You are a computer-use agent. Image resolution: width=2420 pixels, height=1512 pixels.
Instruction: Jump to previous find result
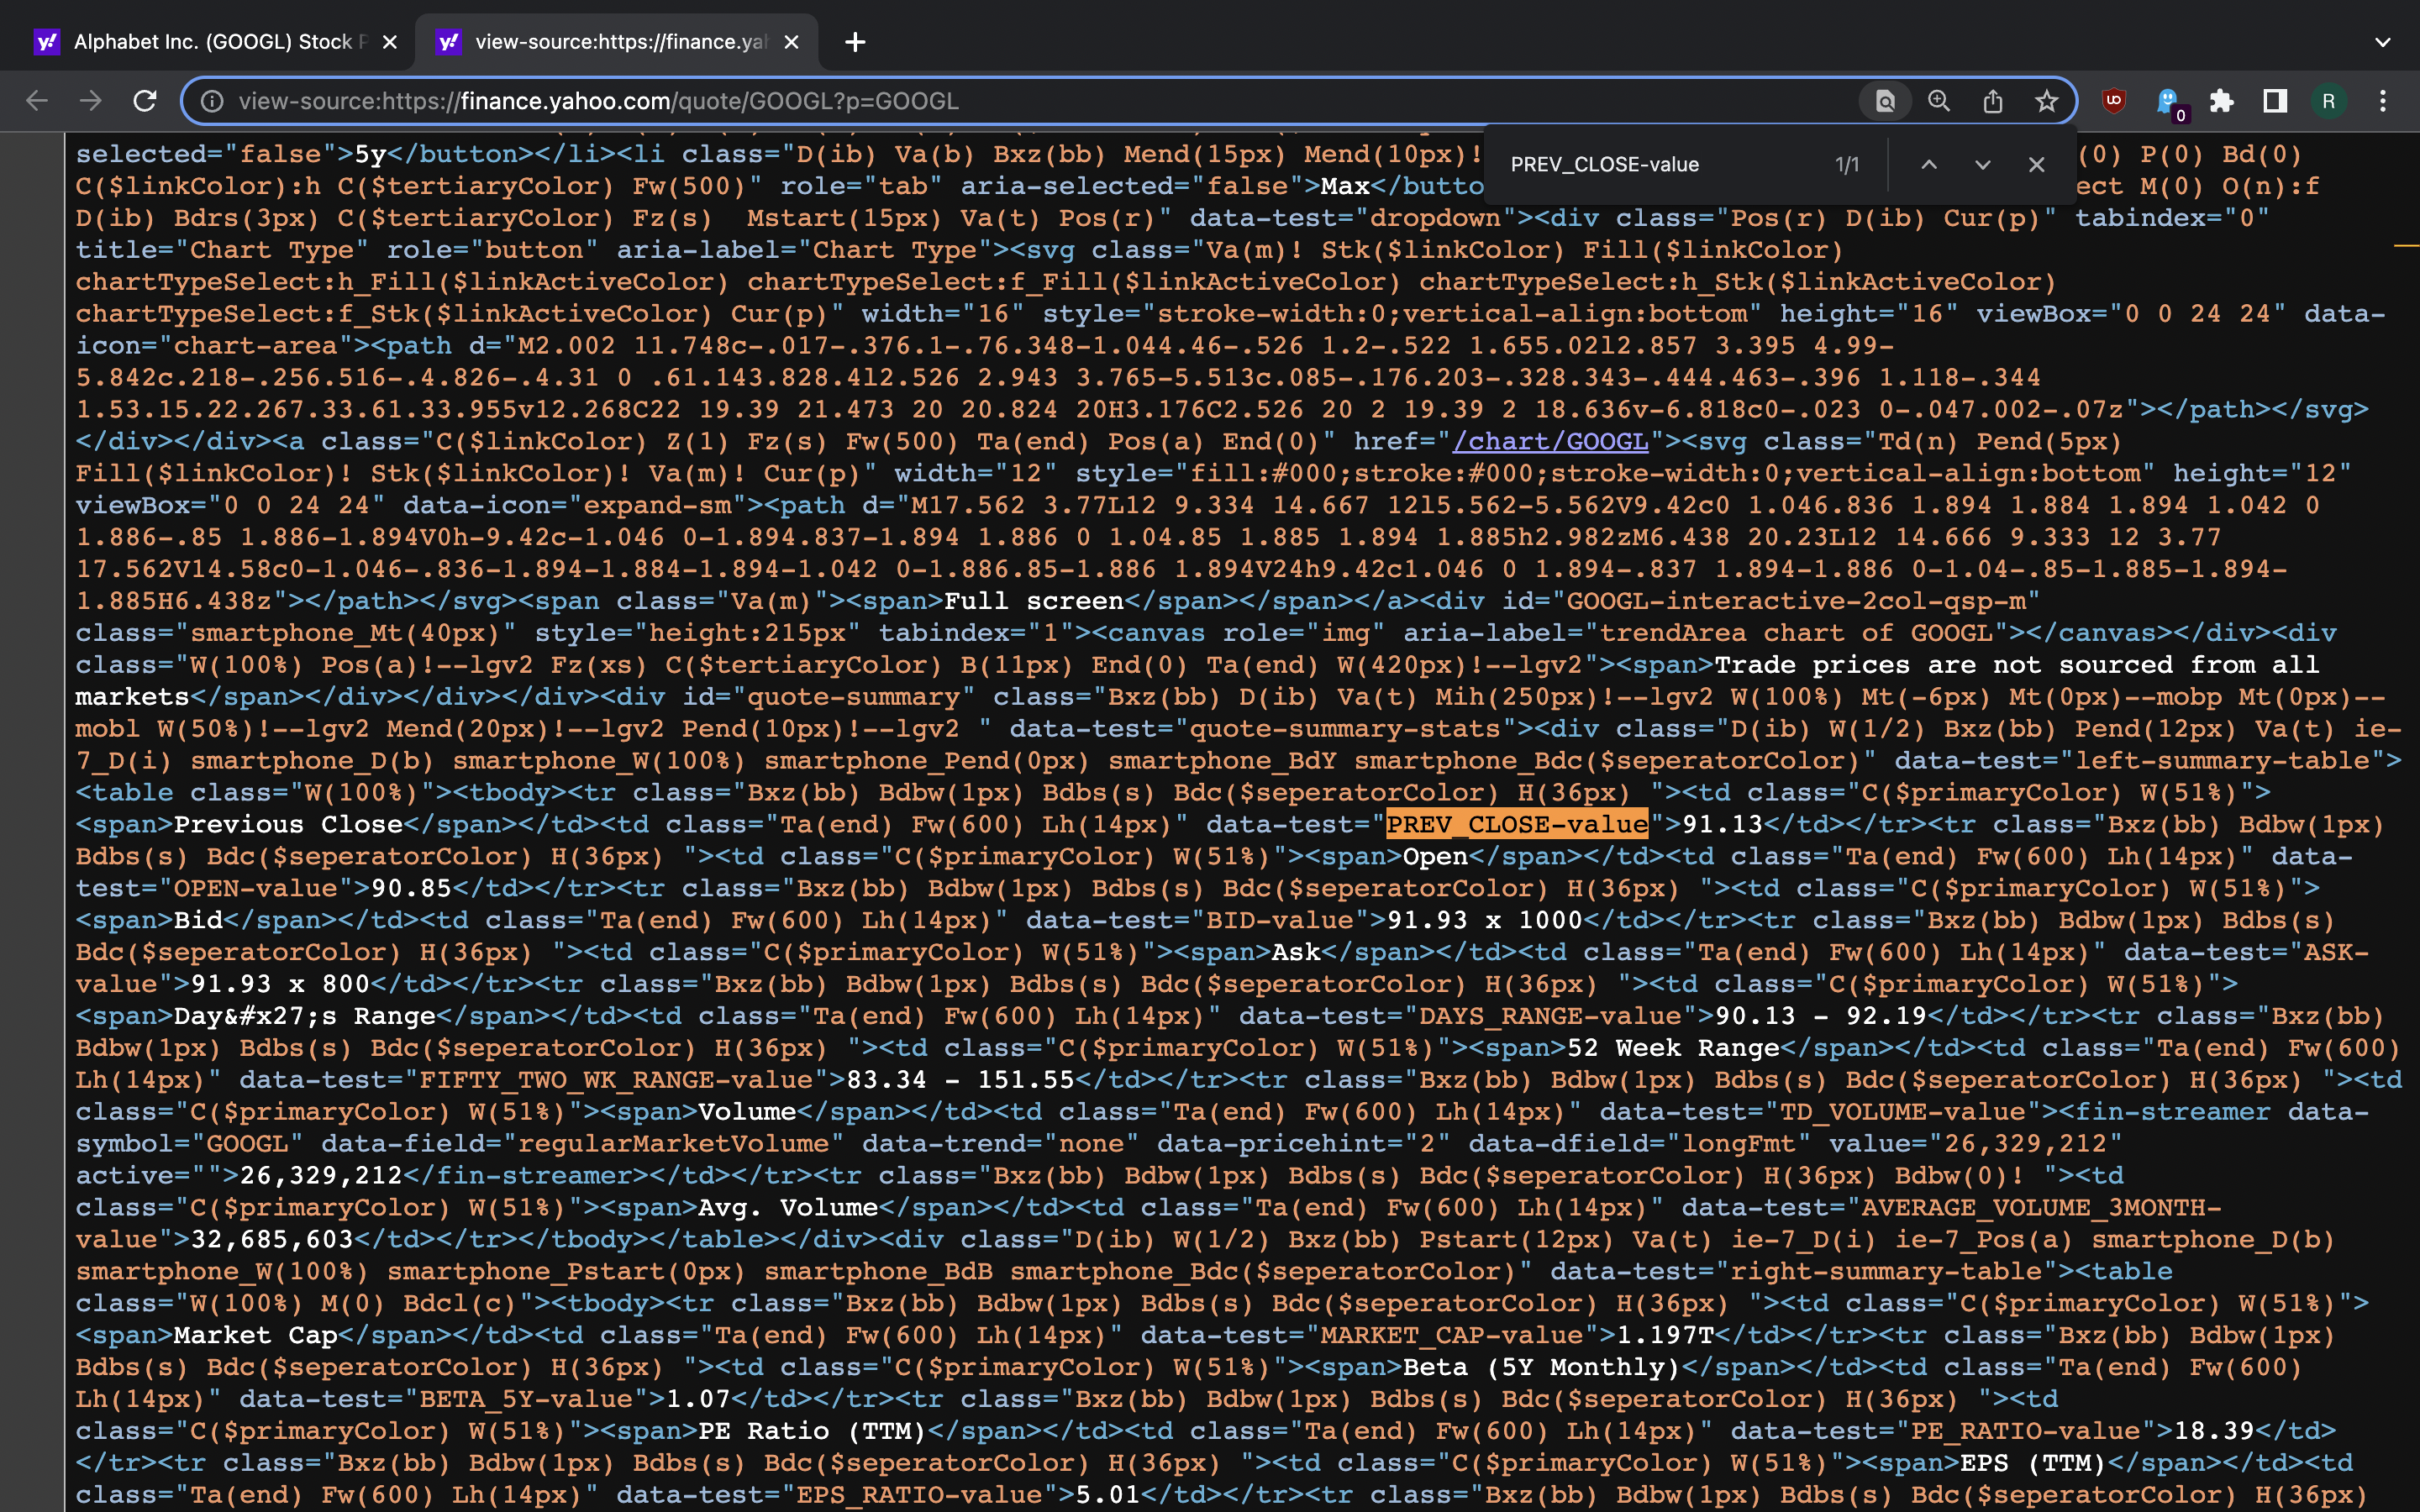(x=1929, y=164)
